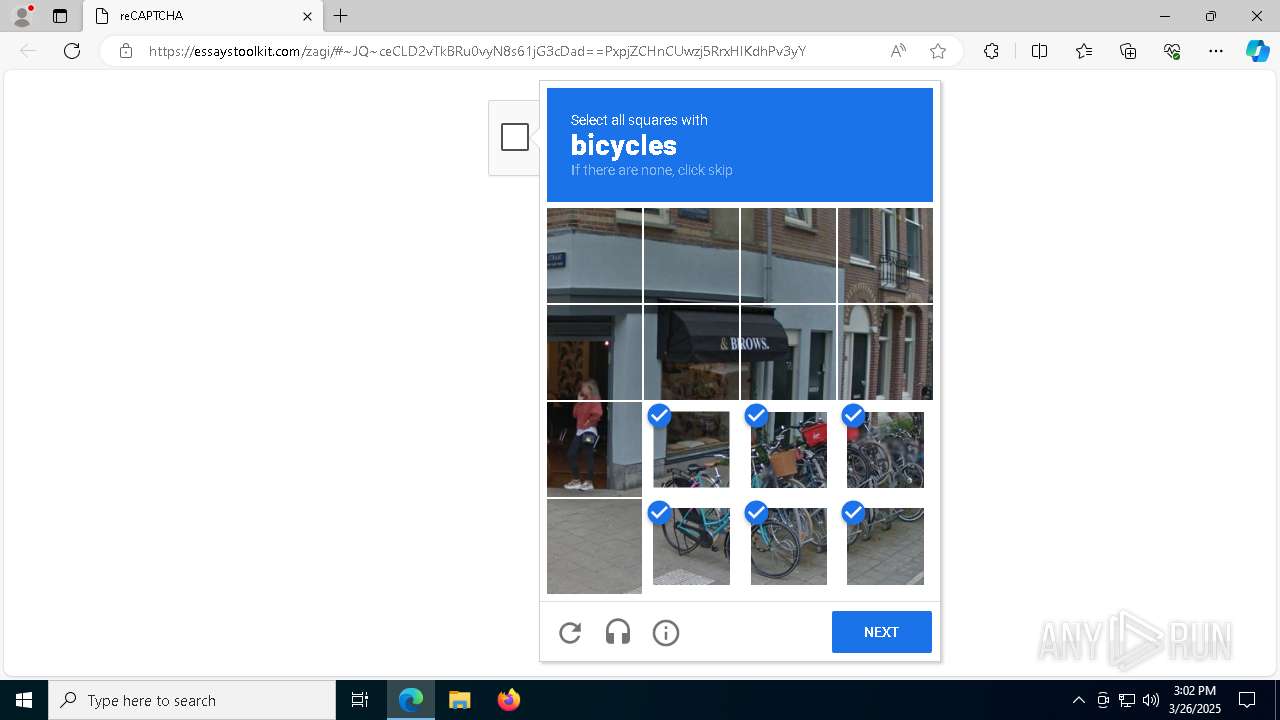1280x720 pixels.
Task: Click the NEXT button
Action: (881, 632)
